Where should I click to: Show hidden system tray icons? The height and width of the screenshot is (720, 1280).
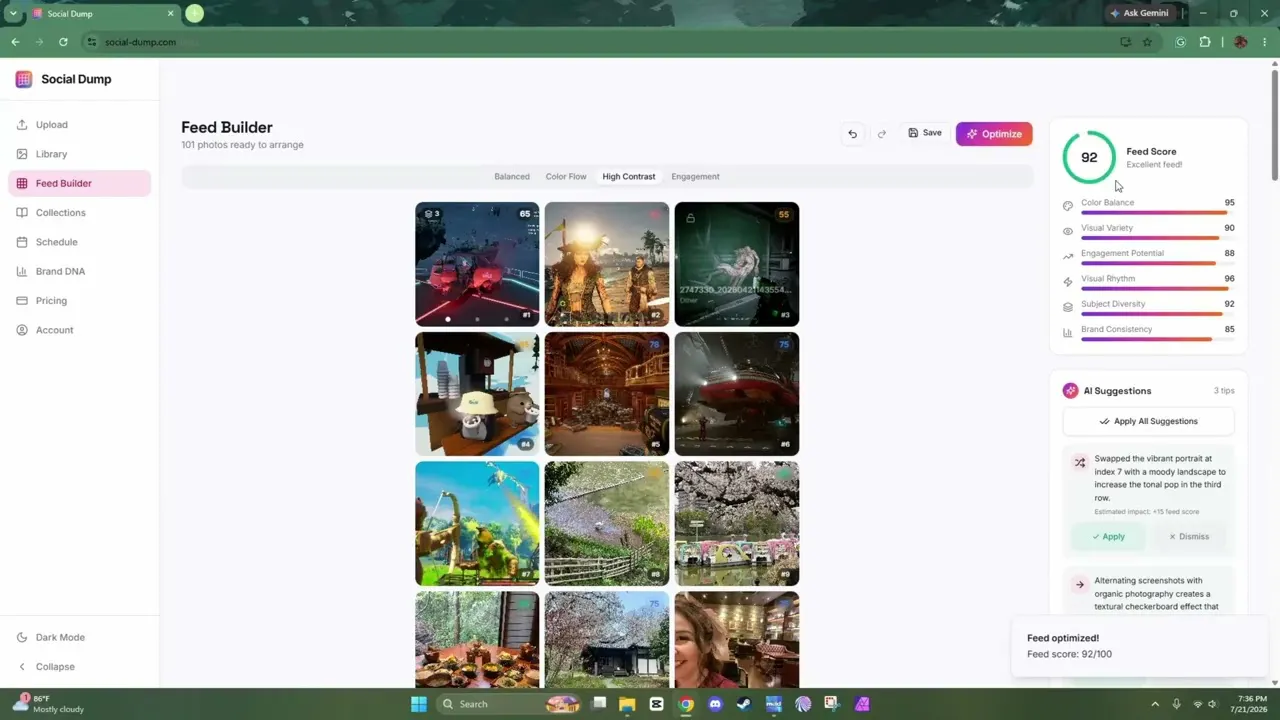pyautogui.click(x=1155, y=704)
